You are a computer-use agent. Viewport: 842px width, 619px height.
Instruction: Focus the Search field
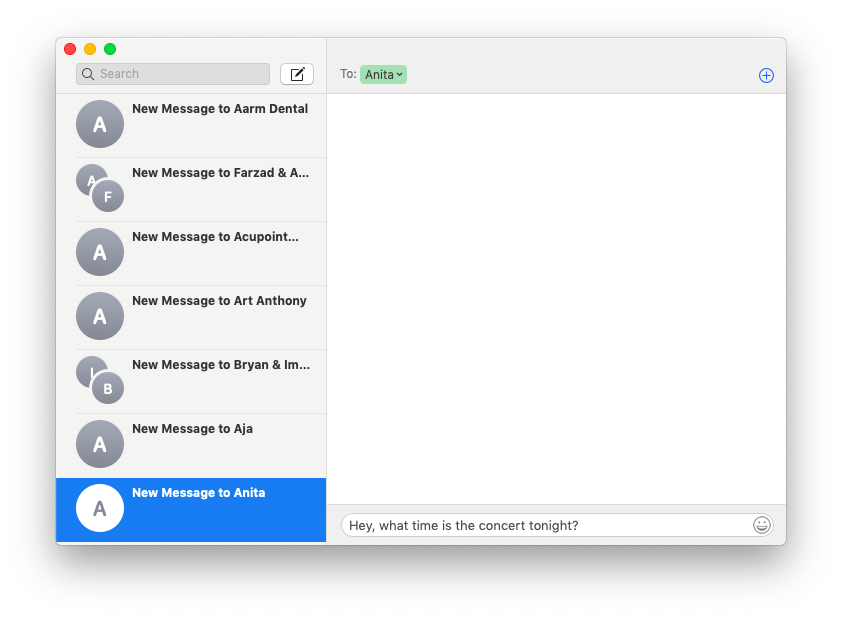pos(173,74)
